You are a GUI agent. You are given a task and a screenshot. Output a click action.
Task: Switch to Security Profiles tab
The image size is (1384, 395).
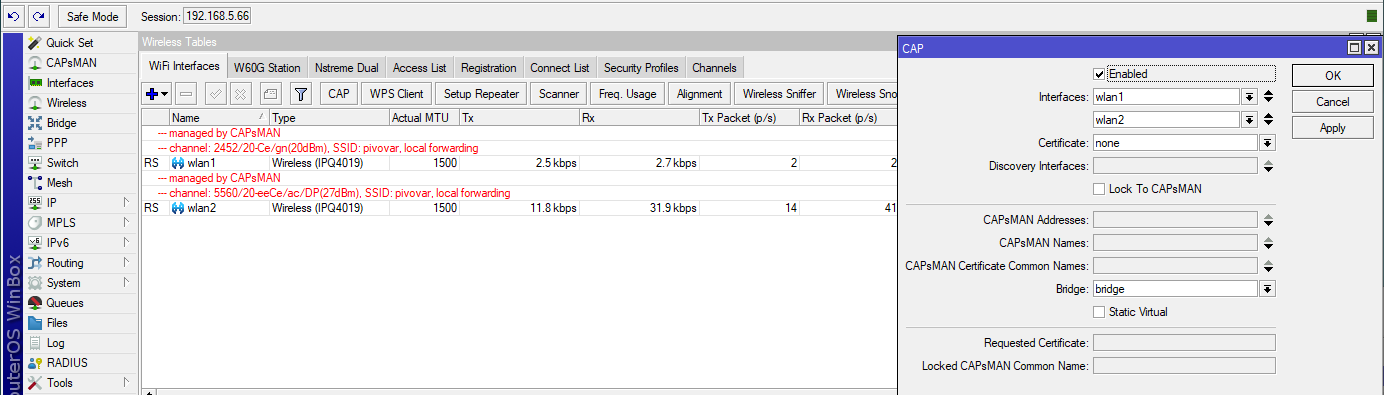641,68
